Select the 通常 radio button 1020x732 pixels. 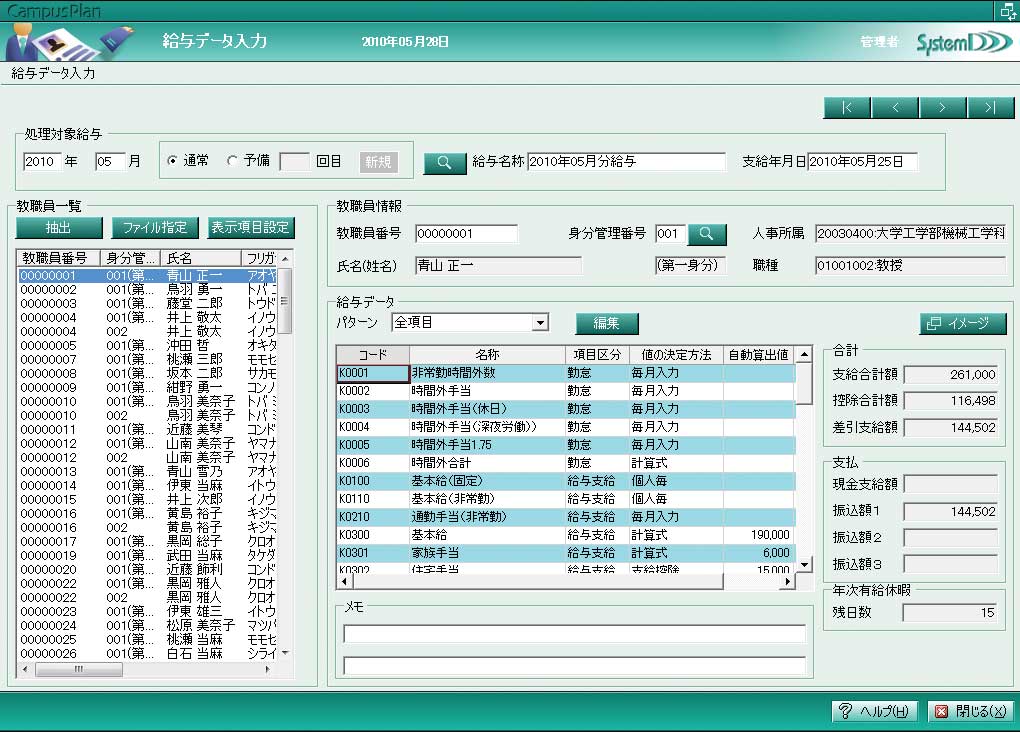coord(173,161)
